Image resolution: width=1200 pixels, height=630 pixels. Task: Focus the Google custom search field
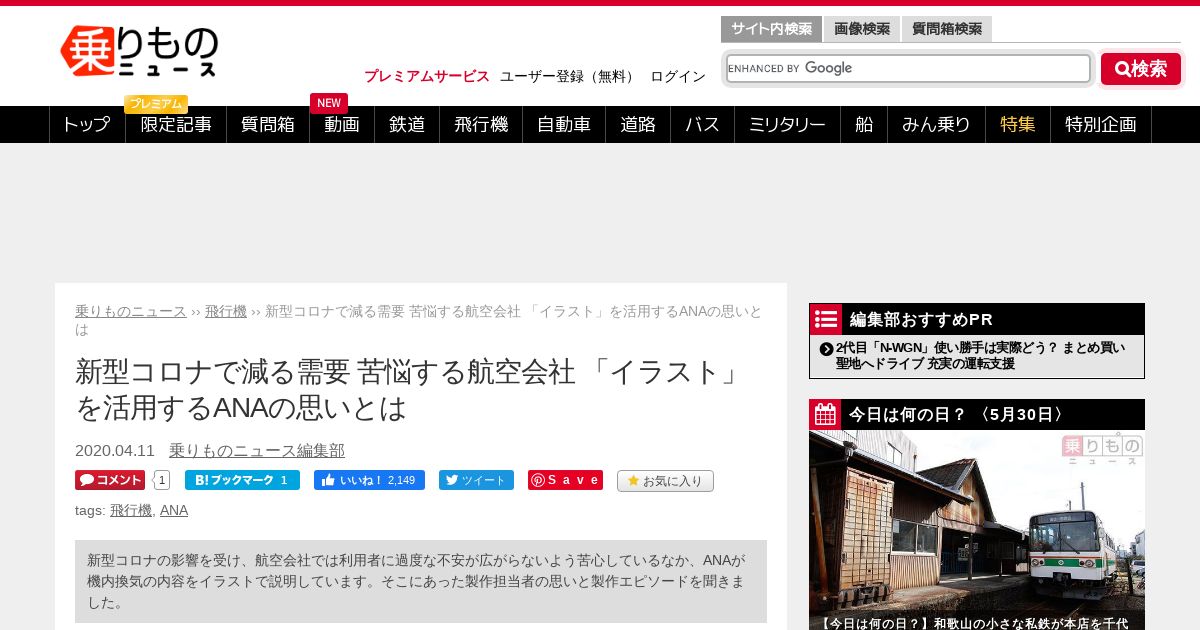coord(908,68)
